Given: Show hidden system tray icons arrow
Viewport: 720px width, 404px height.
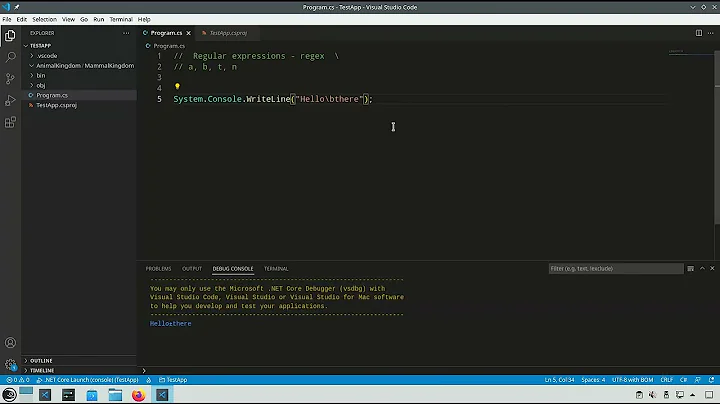Looking at the screenshot, I should click(x=692, y=395).
